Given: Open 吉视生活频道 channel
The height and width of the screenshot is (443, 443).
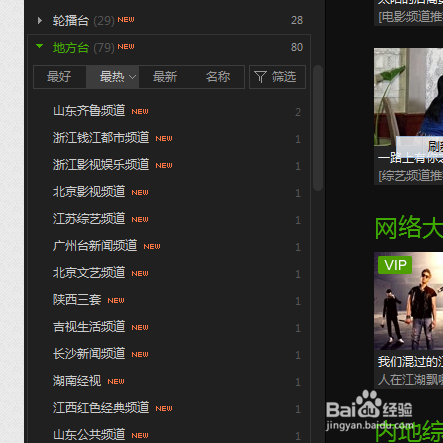Looking at the screenshot, I should click(89, 327).
